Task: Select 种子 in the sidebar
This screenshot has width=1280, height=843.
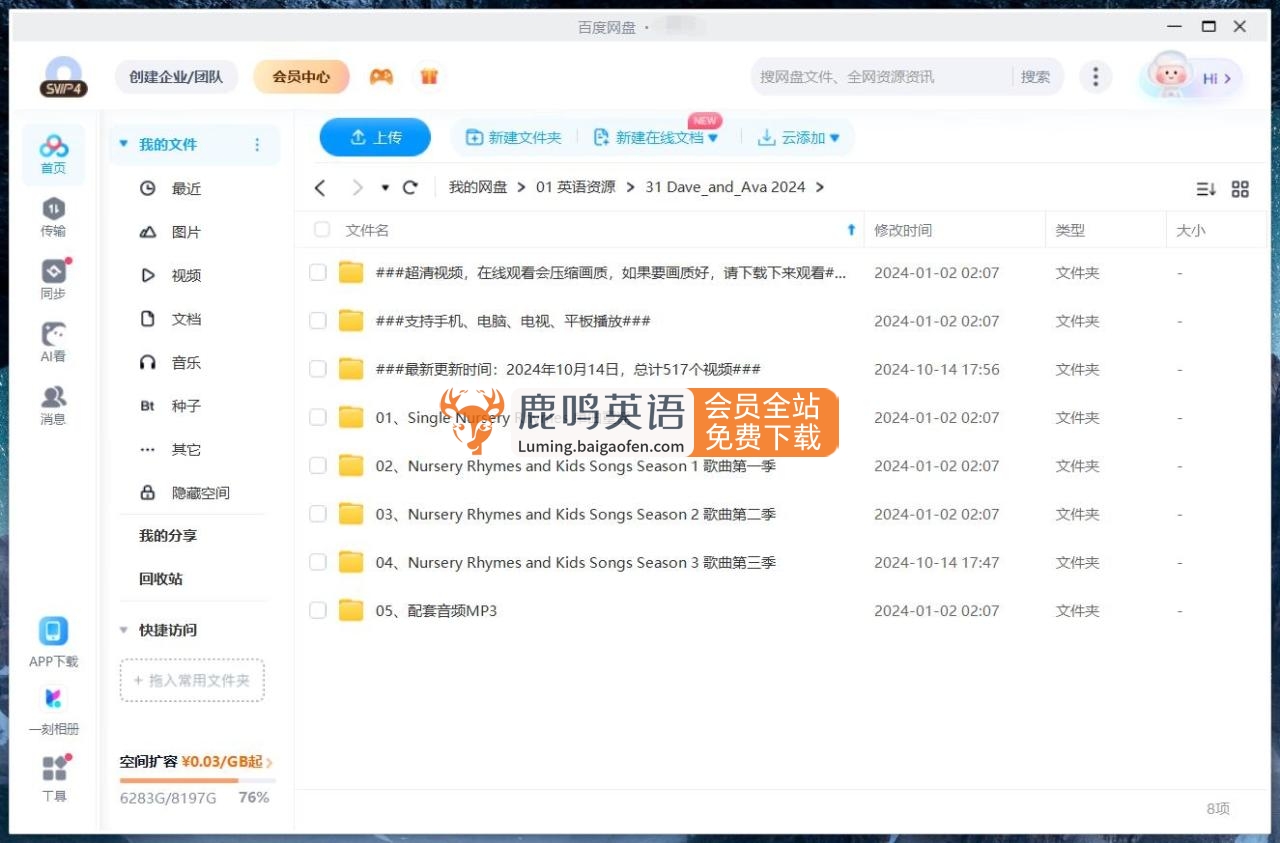Action: coord(186,406)
